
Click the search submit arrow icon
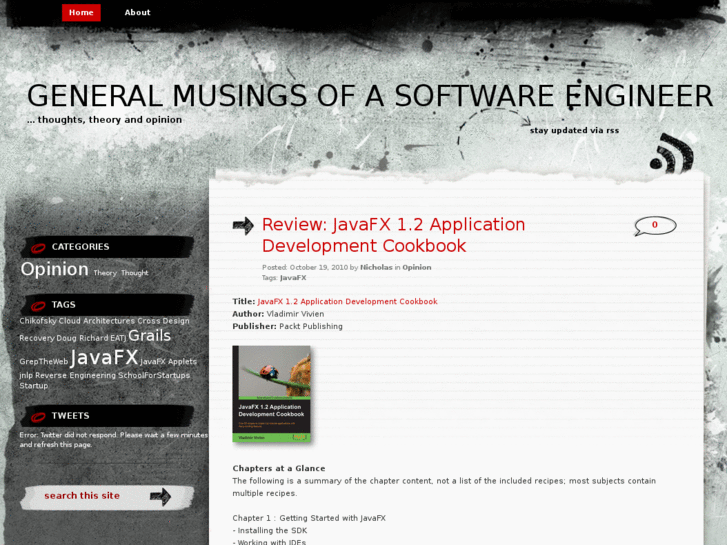pyautogui.click(x=160, y=497)
